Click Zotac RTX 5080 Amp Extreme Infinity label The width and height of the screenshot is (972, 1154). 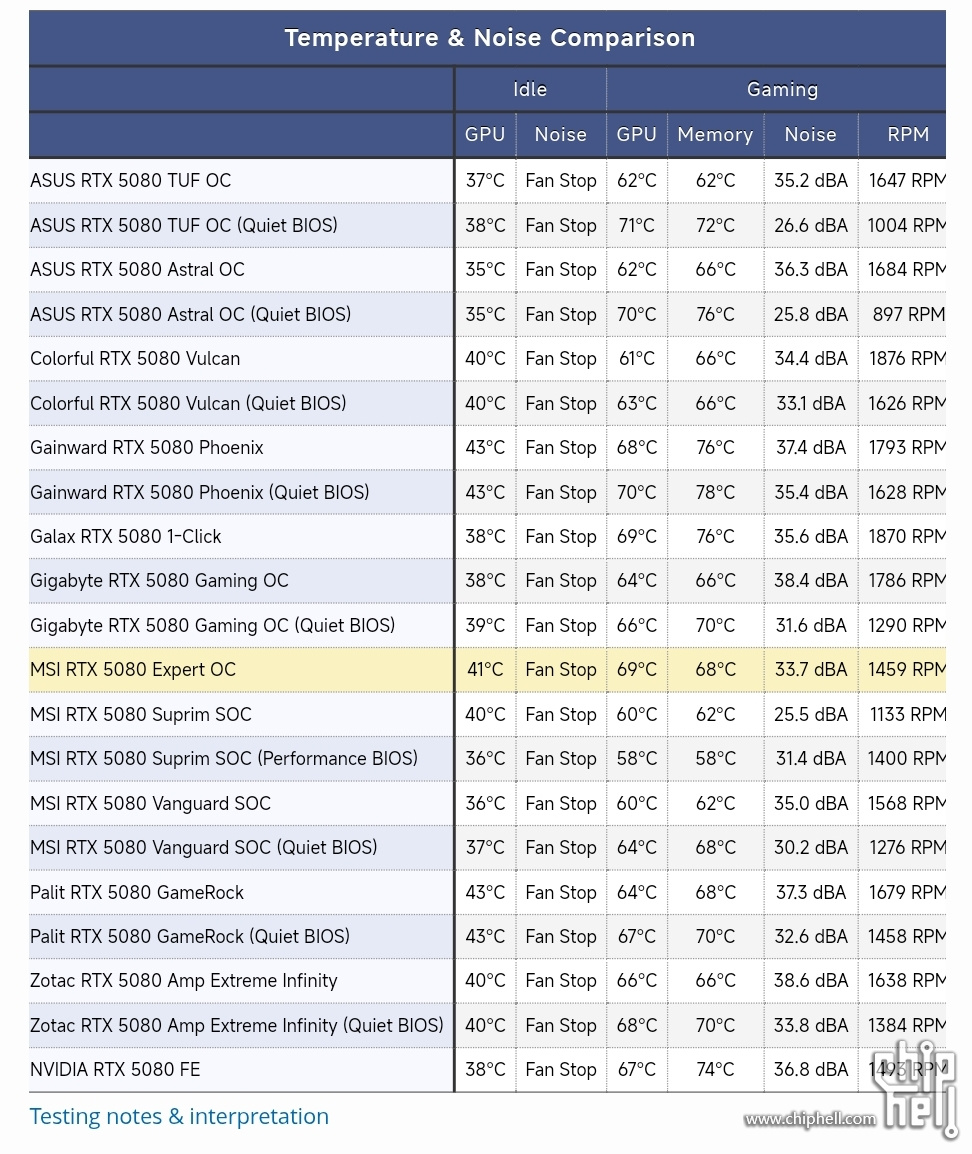click(x=183, y=981)
